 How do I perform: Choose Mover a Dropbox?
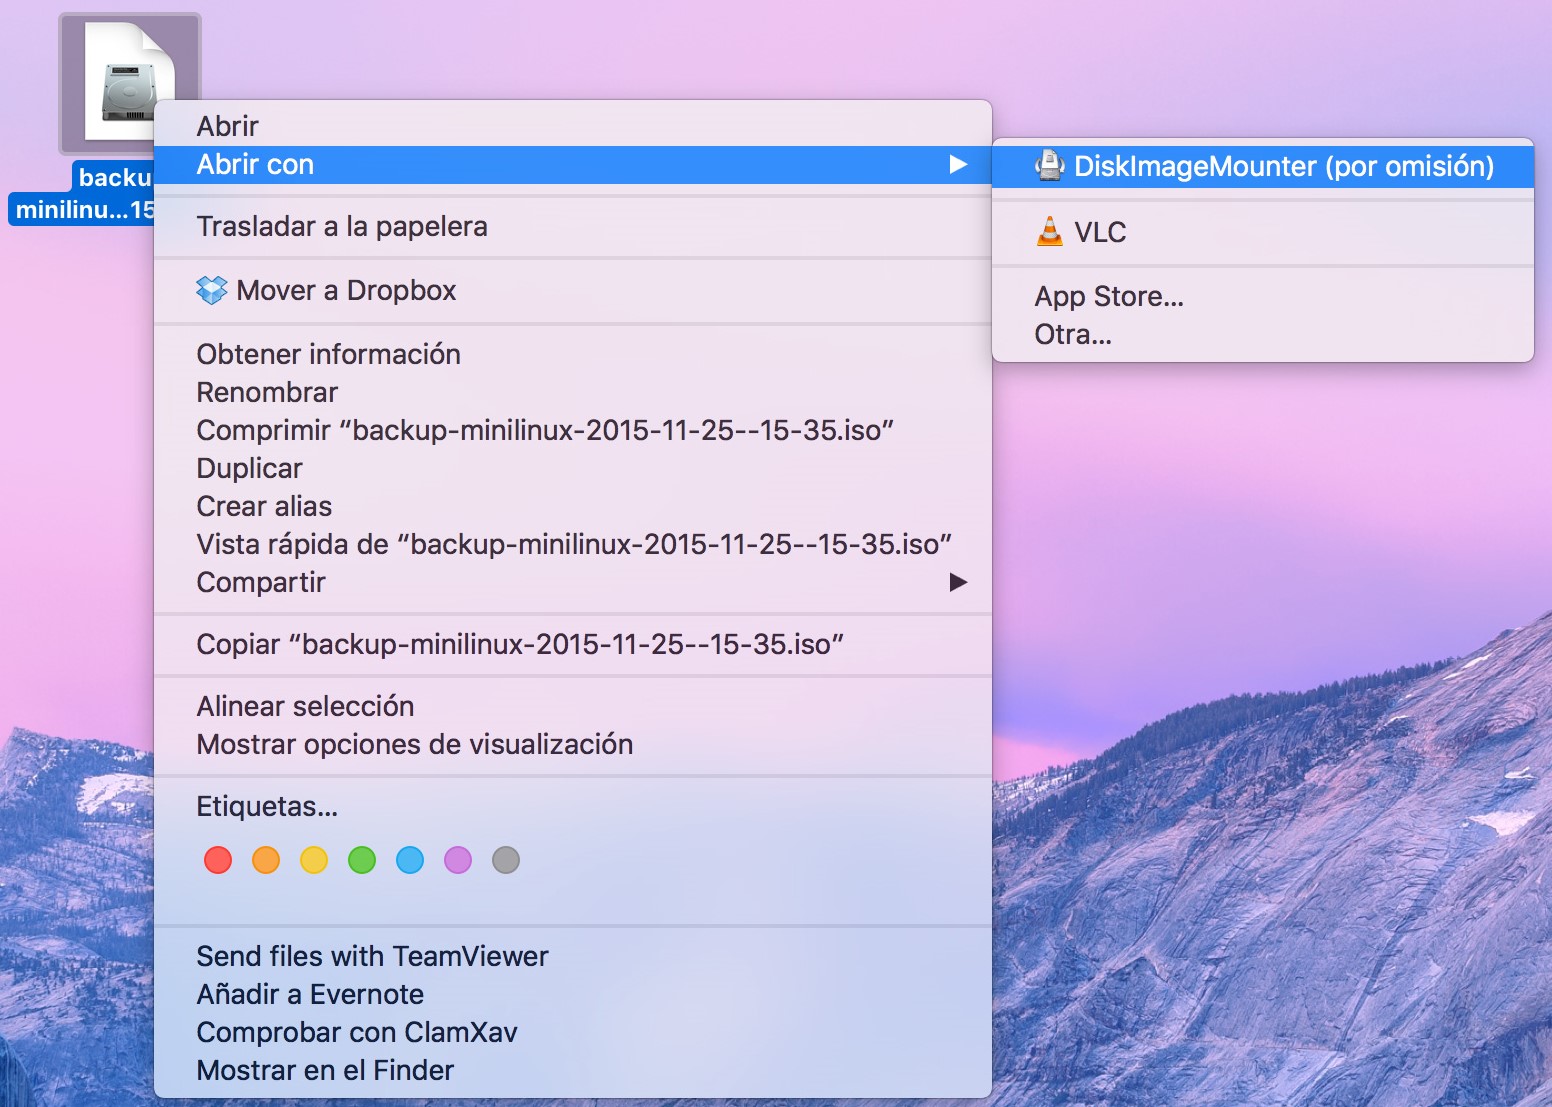pos(573,290)
